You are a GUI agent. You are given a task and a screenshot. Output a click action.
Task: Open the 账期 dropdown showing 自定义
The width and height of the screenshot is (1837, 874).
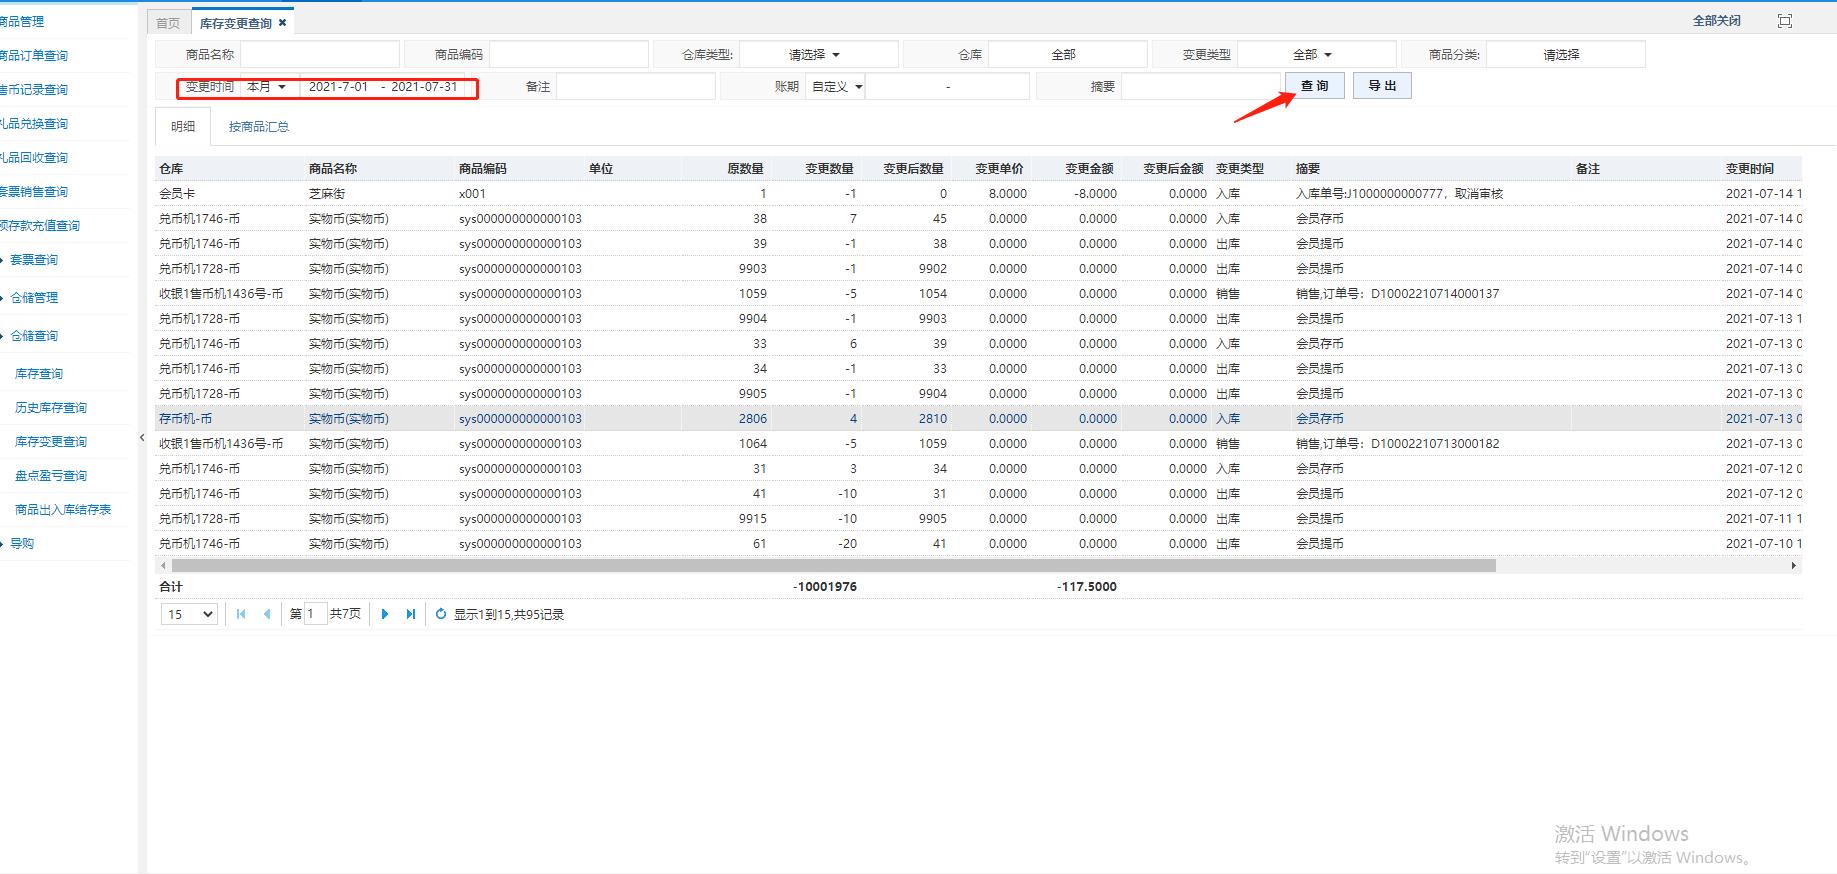(836, 87)
